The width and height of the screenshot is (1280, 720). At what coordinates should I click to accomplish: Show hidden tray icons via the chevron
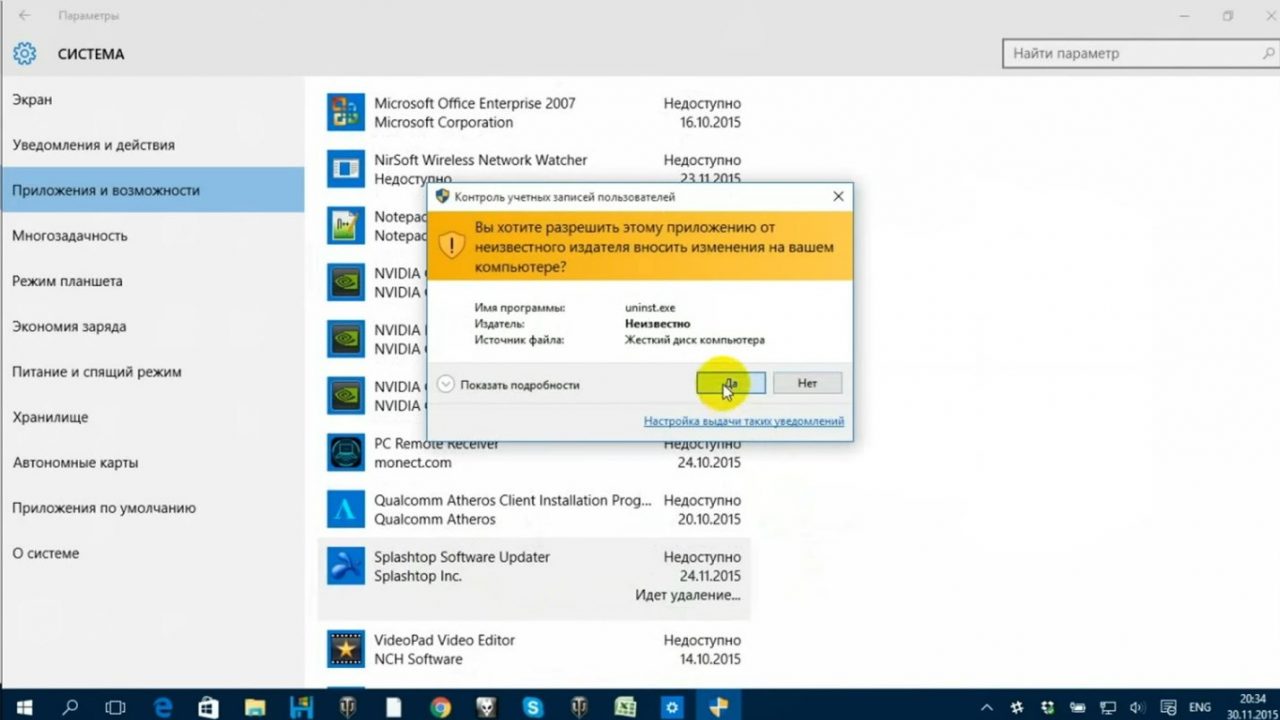pyautogui.click(x=986, y=707)
